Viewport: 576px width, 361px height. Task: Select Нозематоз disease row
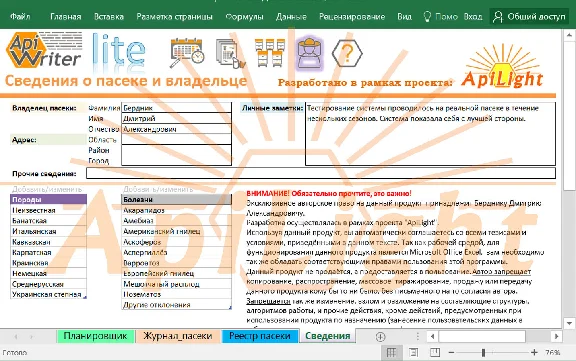coord(176,295)
